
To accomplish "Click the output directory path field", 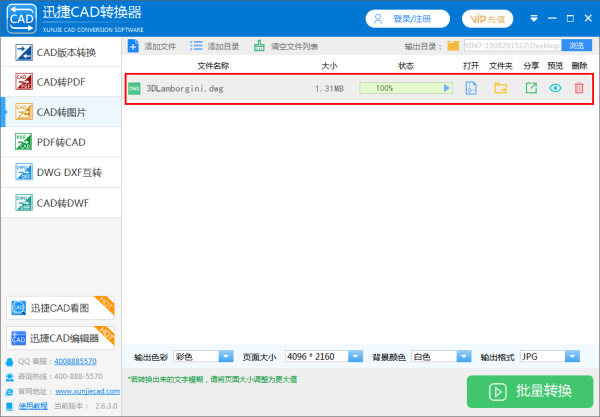I will click(x=513, y=46).
